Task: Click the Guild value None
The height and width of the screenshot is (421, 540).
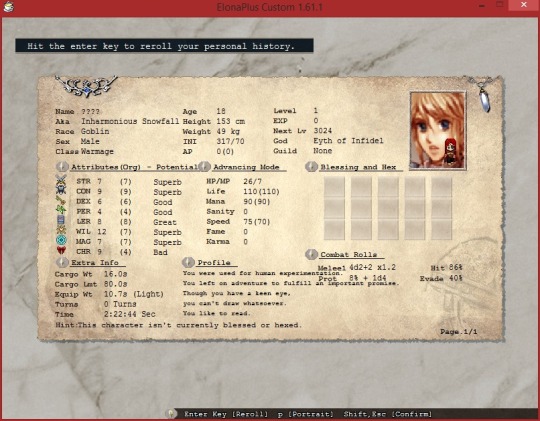Action: coord(323,151)
